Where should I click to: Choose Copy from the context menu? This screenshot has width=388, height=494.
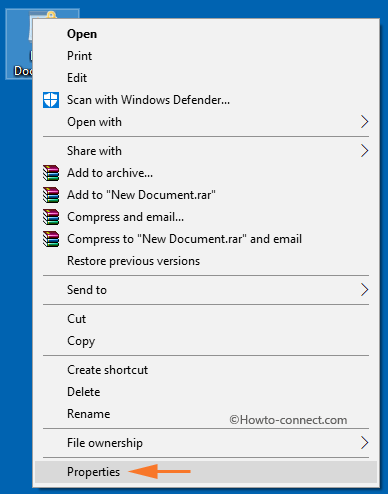click(206, 341)
